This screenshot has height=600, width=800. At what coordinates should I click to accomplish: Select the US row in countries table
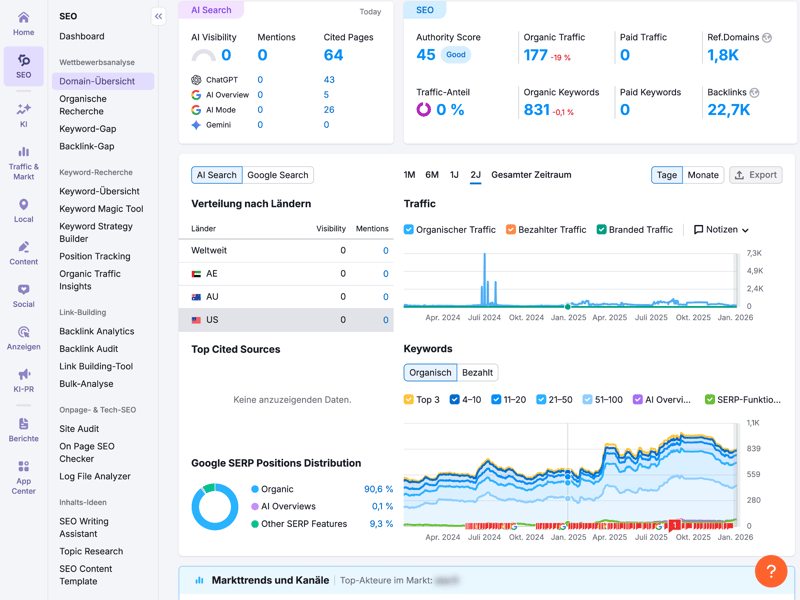pyautogui.click(x=290, y=320)
